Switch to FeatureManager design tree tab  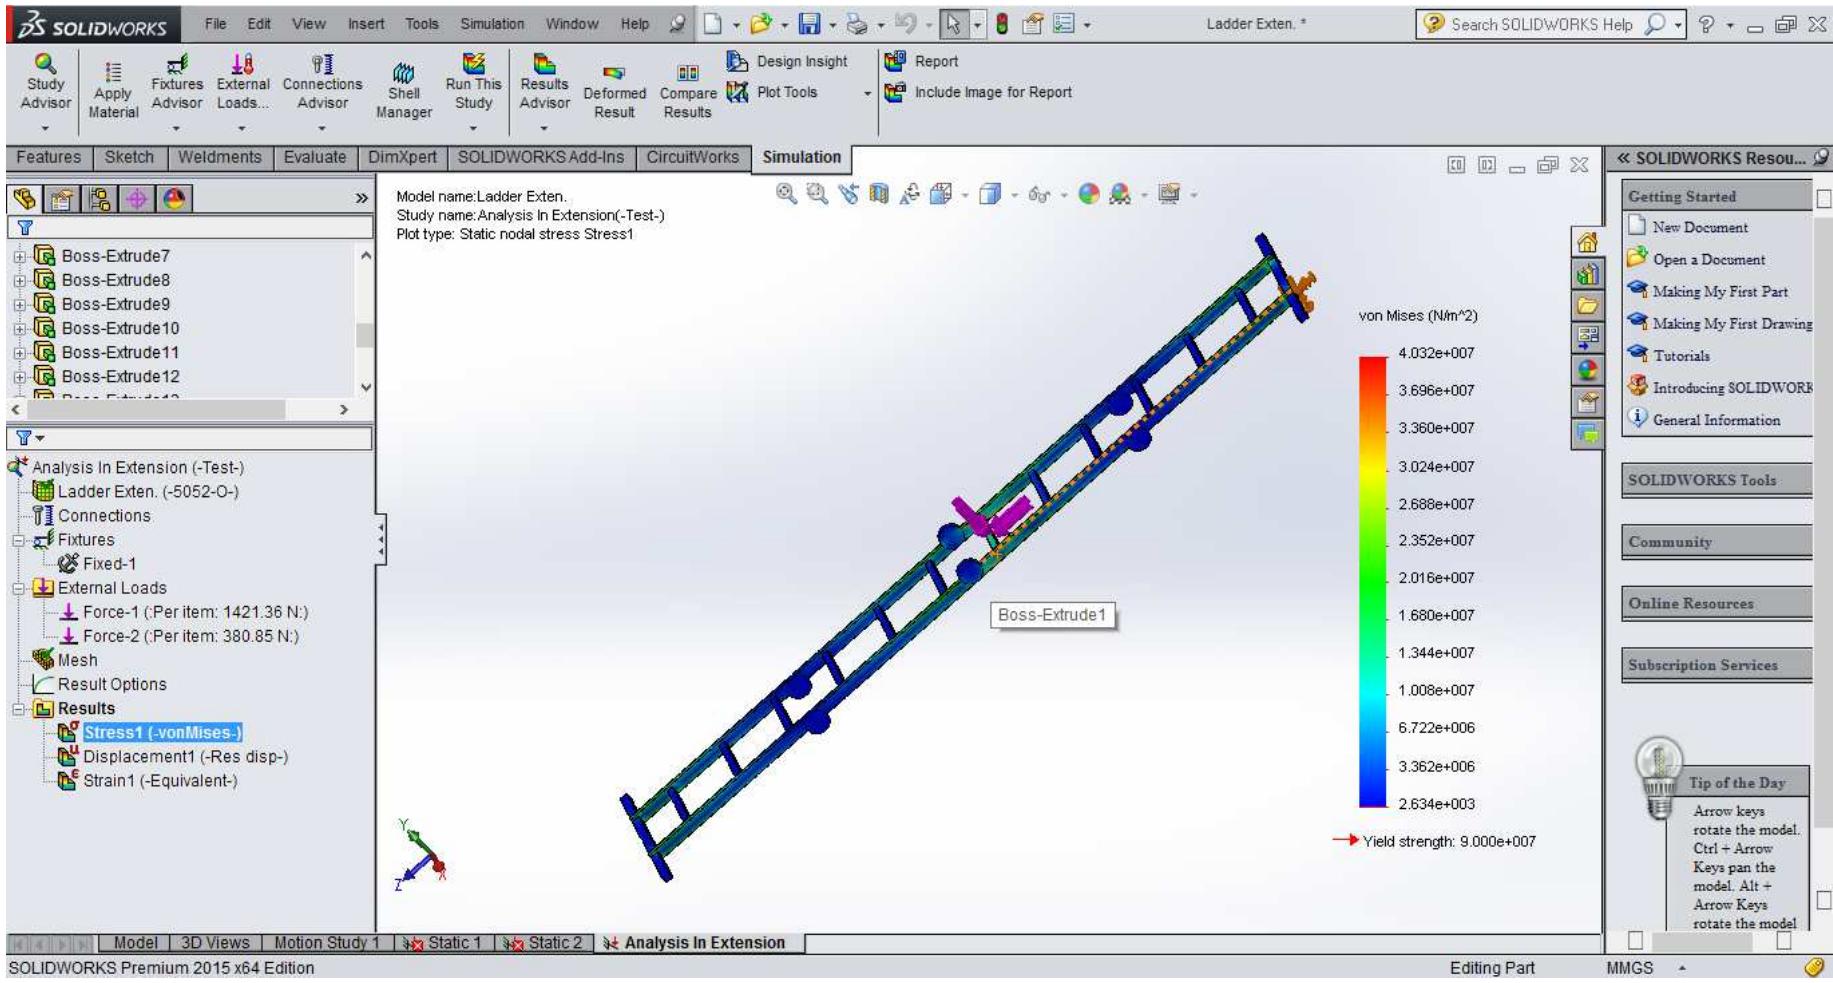coord(24,199)
